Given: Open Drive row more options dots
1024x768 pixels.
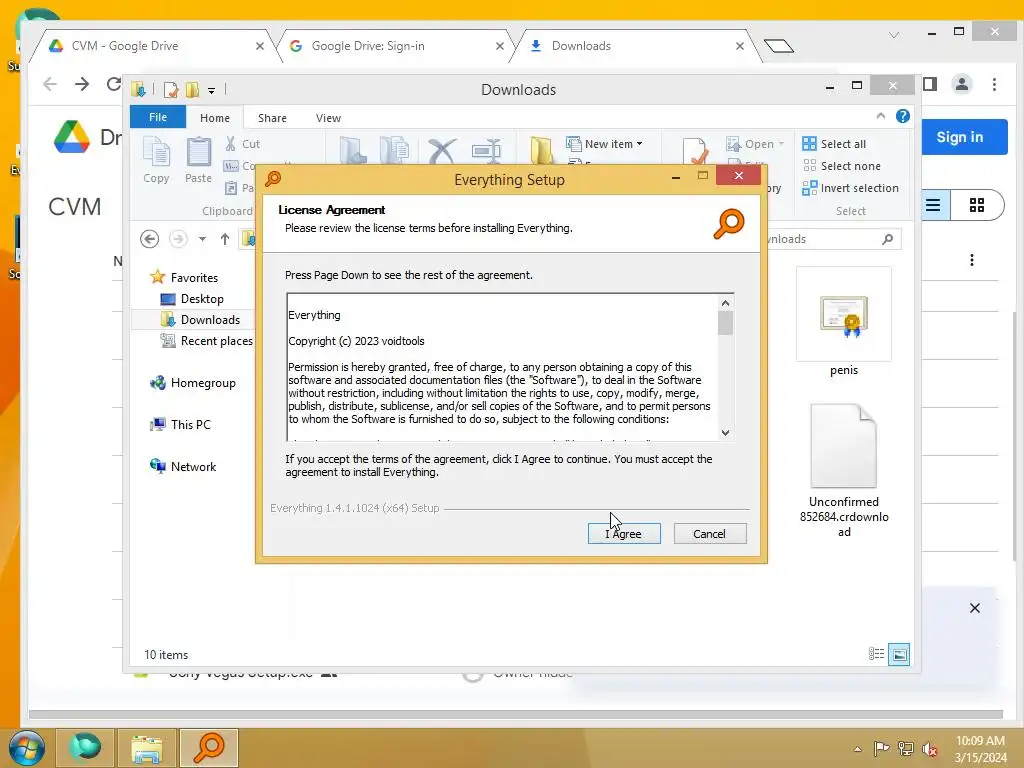Looking at the screenshot, I should click(x=972, y=260).
